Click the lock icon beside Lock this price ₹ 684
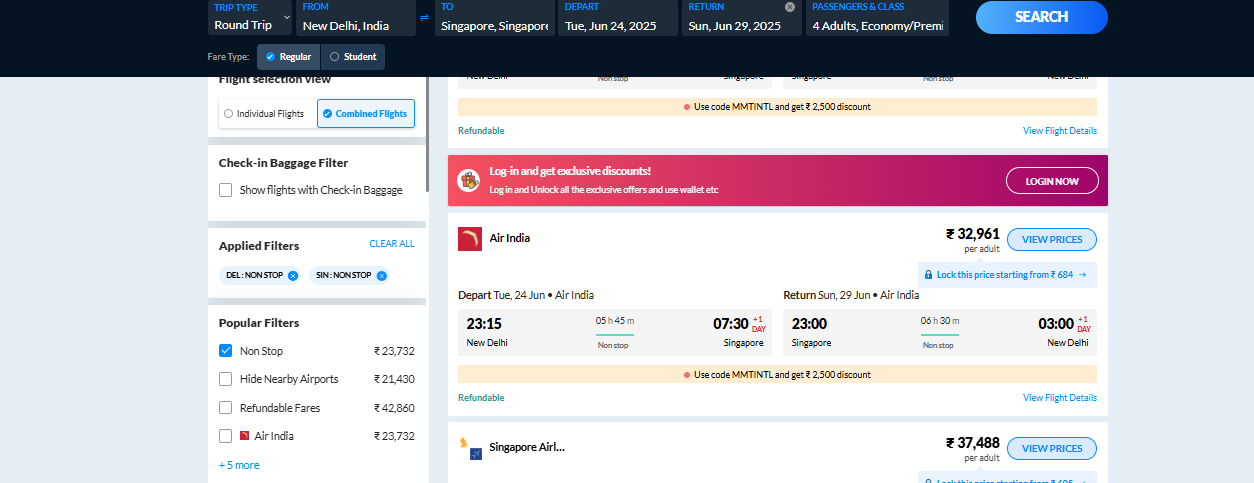This screenshot has width=1254, height=483. [929, 274]
